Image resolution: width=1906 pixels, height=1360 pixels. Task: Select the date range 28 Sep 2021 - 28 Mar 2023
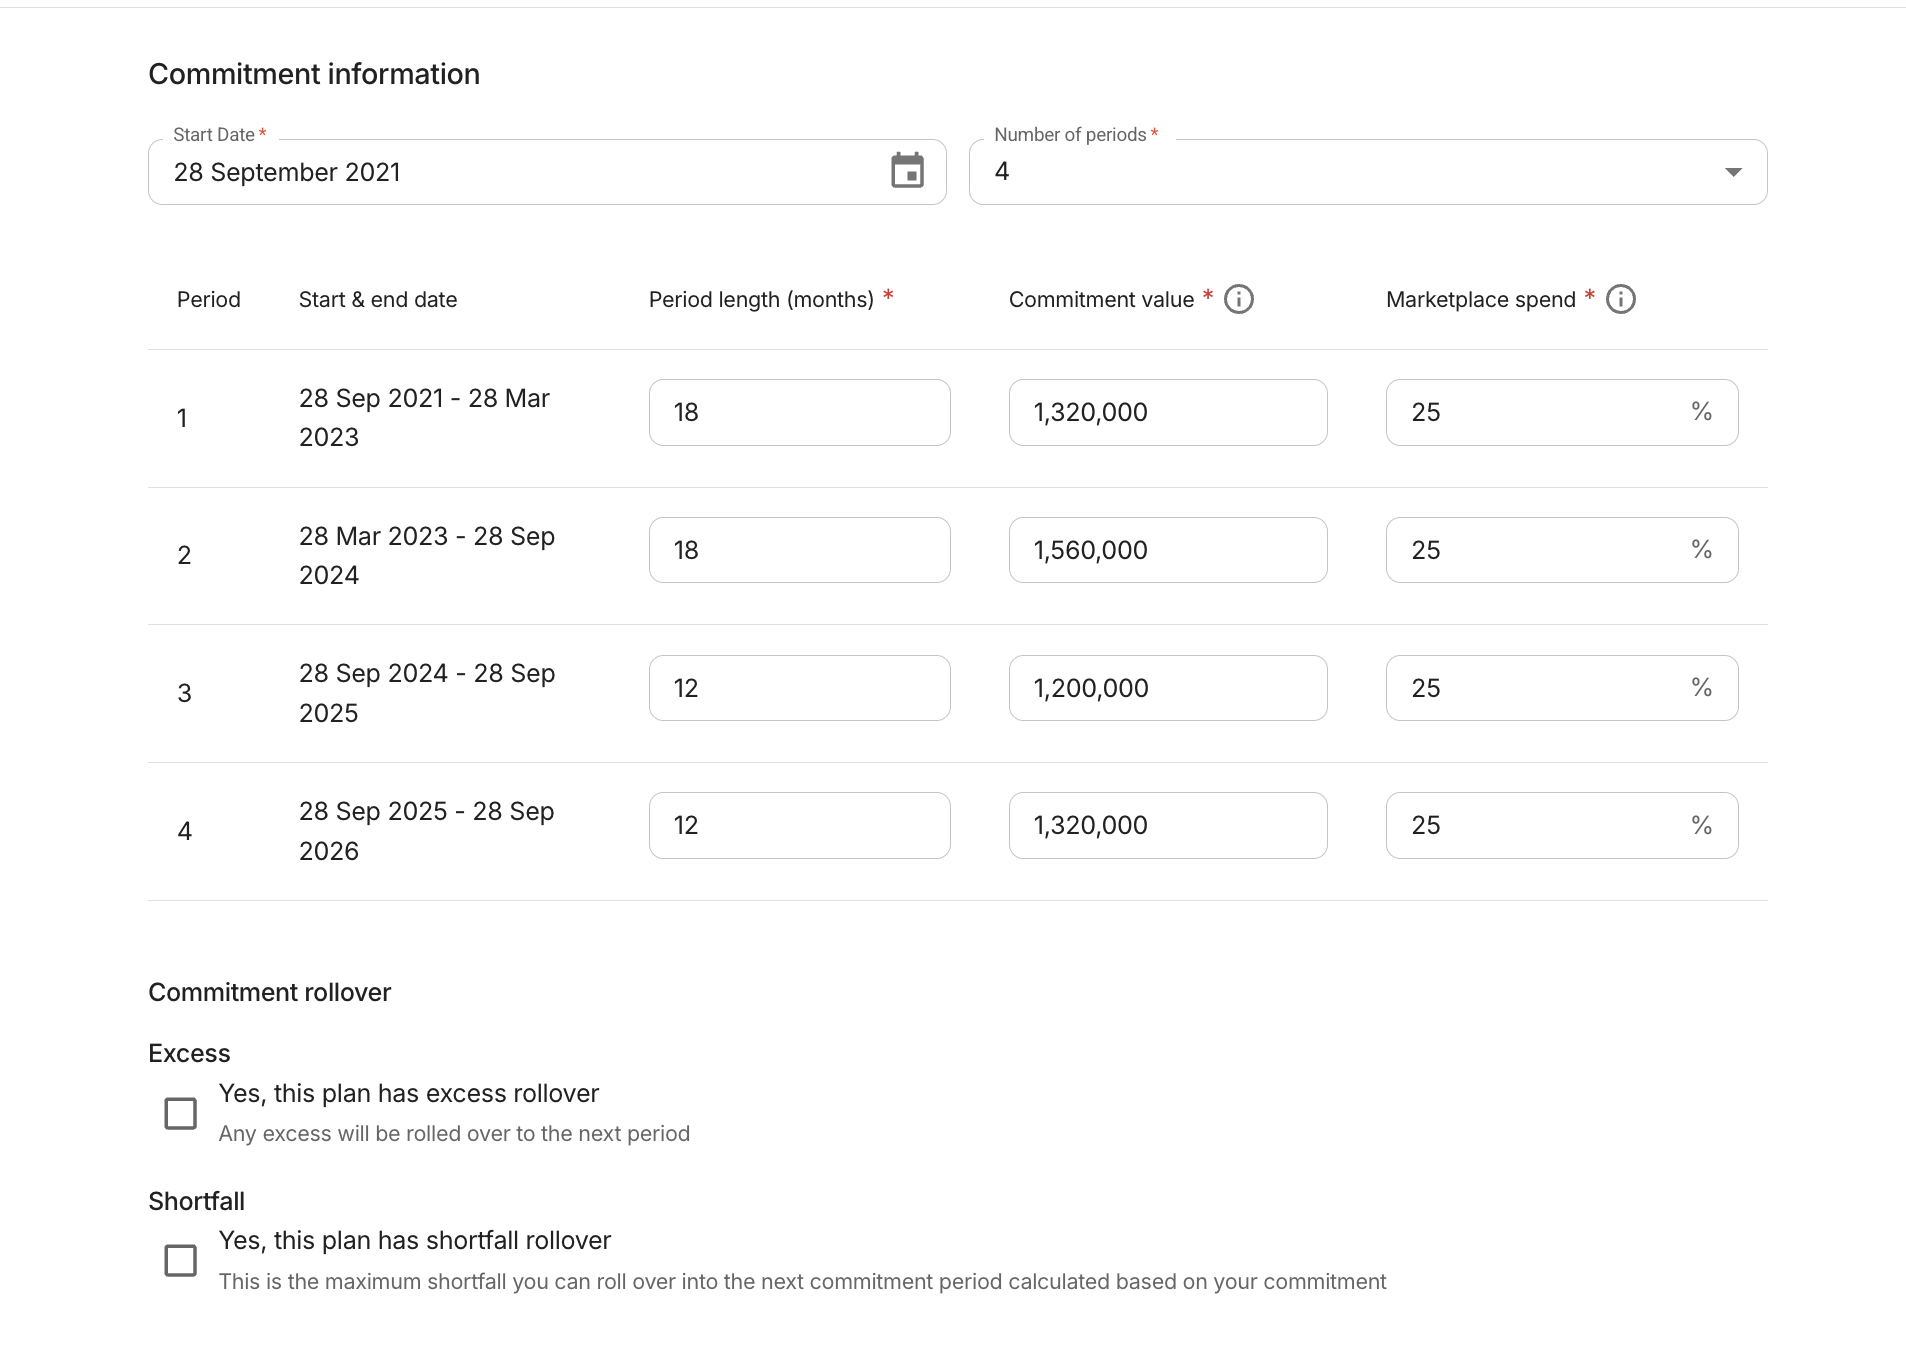(424, 418)
